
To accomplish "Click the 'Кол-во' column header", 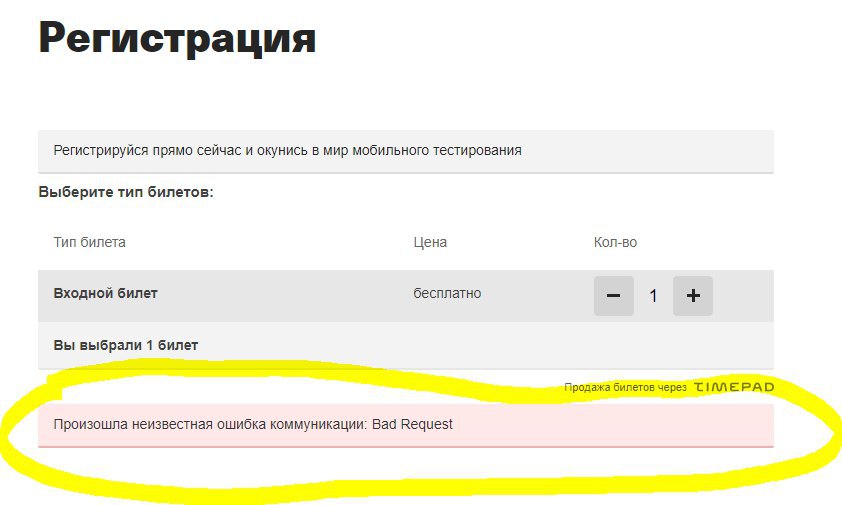I will coord(615,242).
